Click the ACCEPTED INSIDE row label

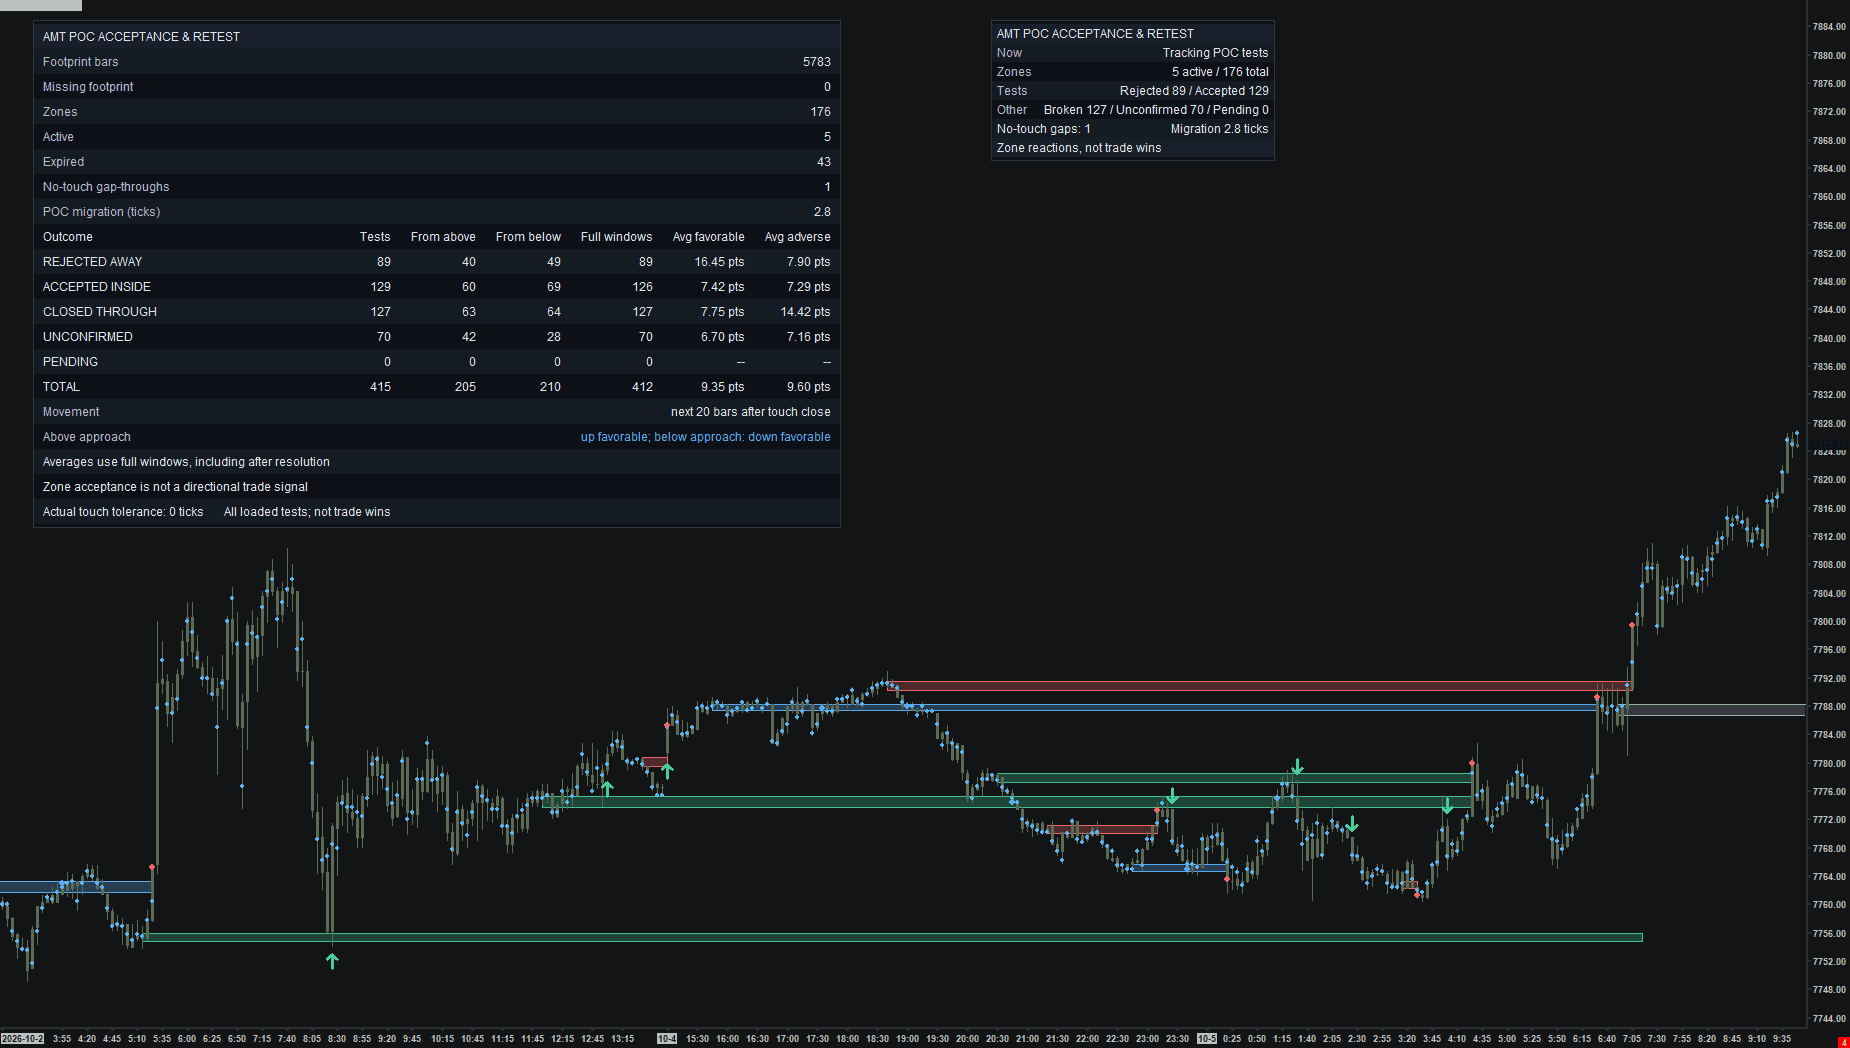click(x=97, y=287)
